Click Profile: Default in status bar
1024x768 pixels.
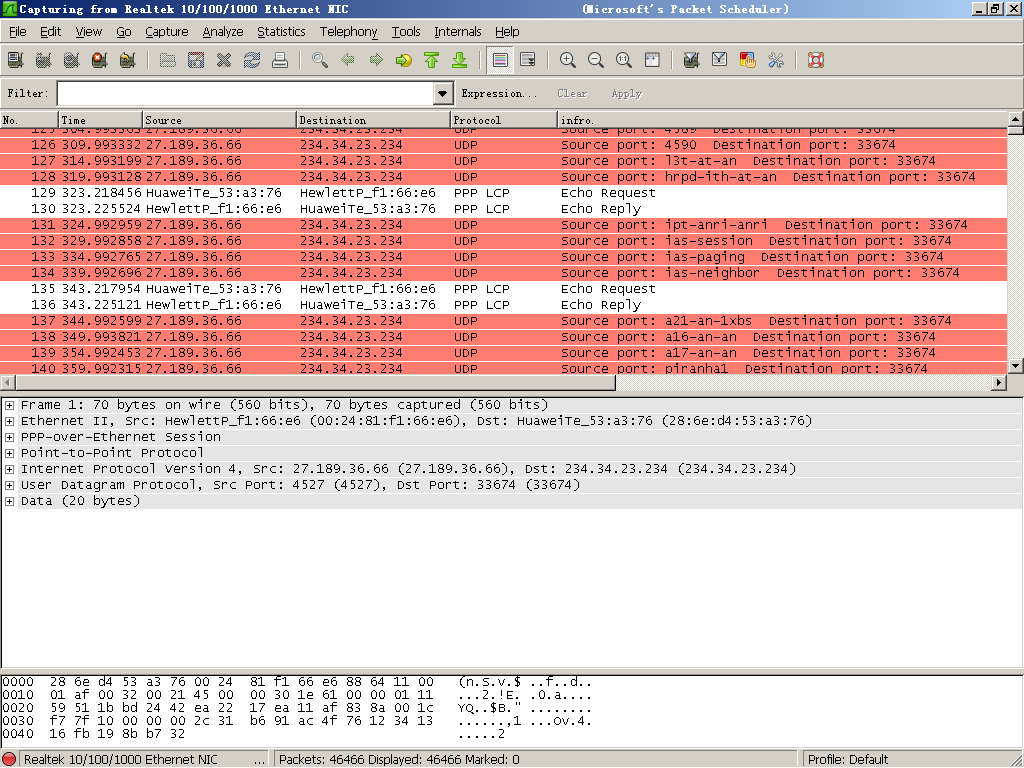848,760
